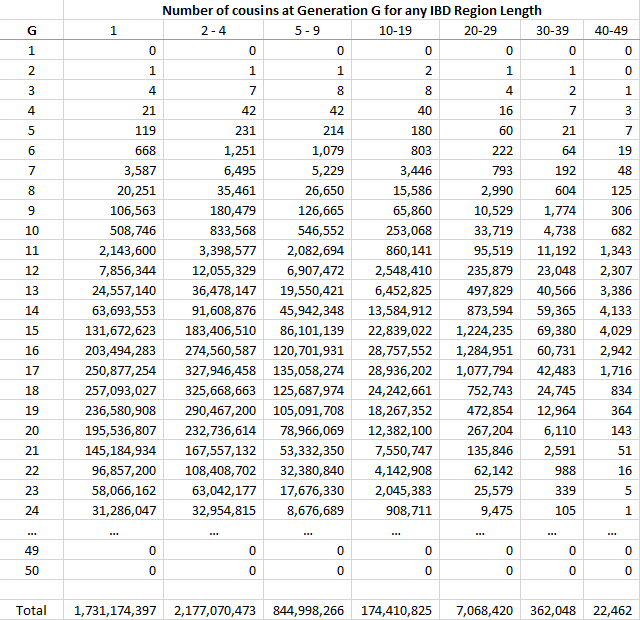
Task: Click the cell containing 143
Action: click(611, 430)
